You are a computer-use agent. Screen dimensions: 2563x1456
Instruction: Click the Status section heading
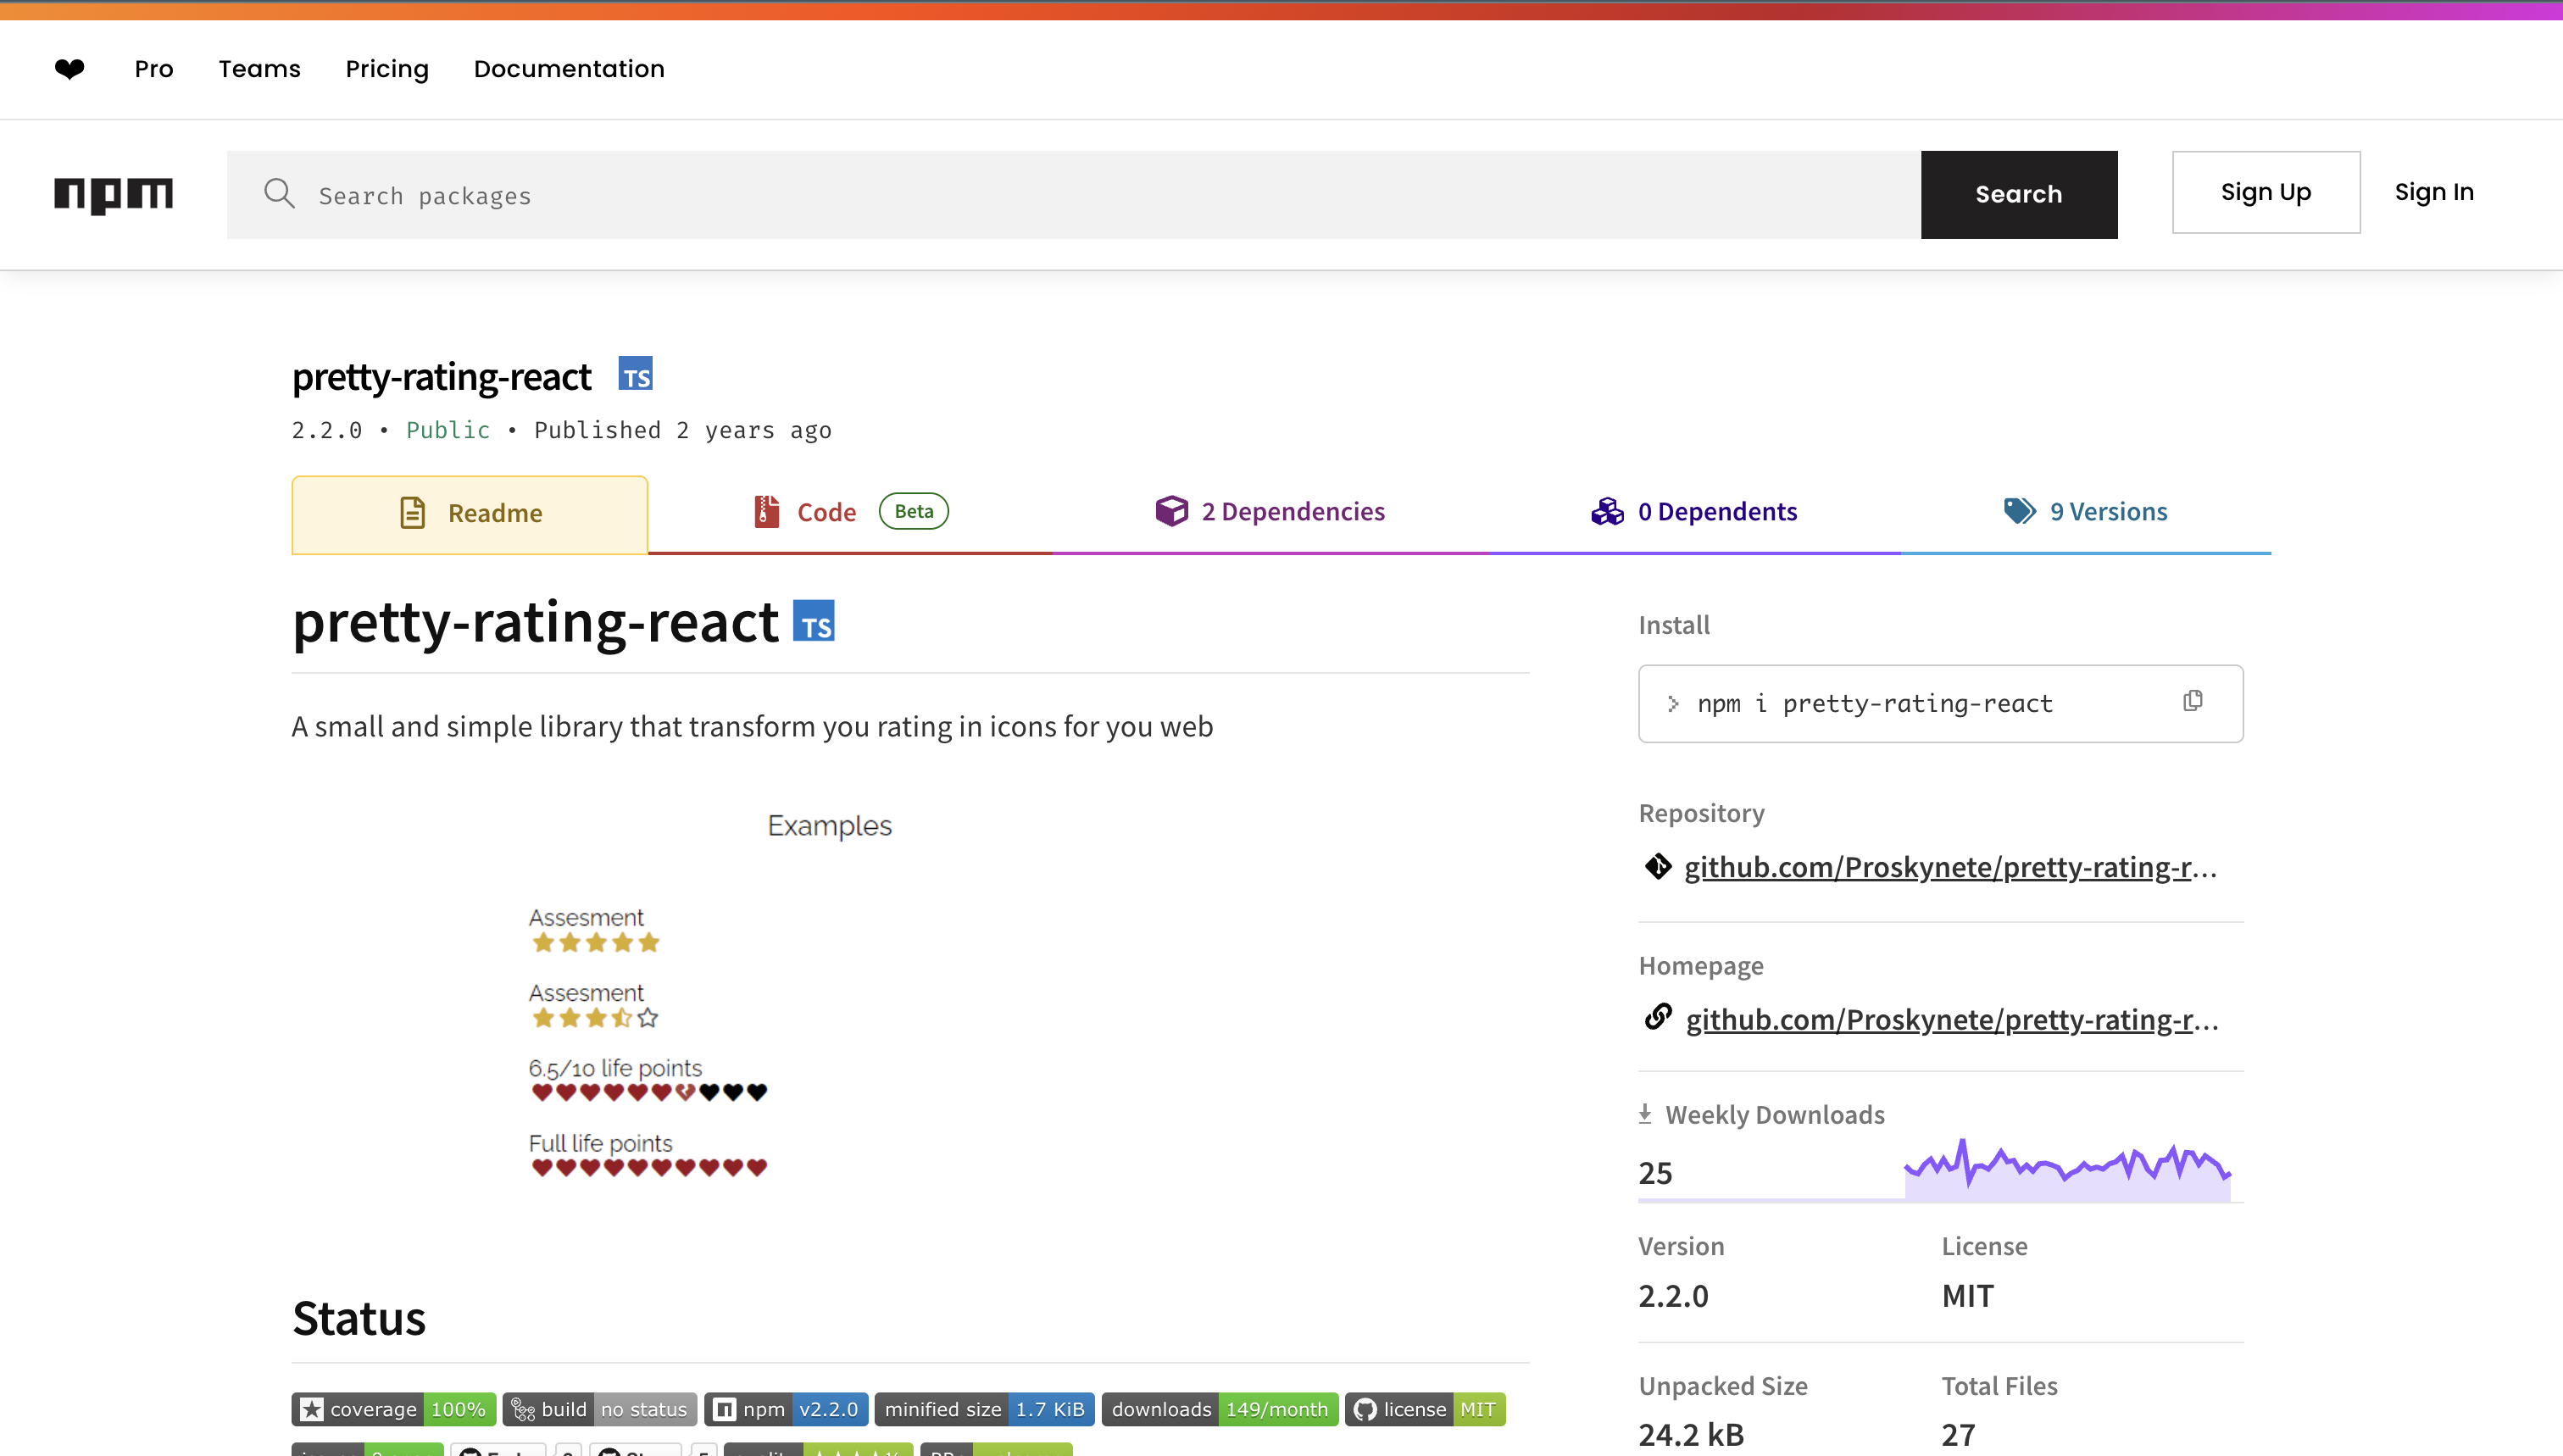point(359,1318)
